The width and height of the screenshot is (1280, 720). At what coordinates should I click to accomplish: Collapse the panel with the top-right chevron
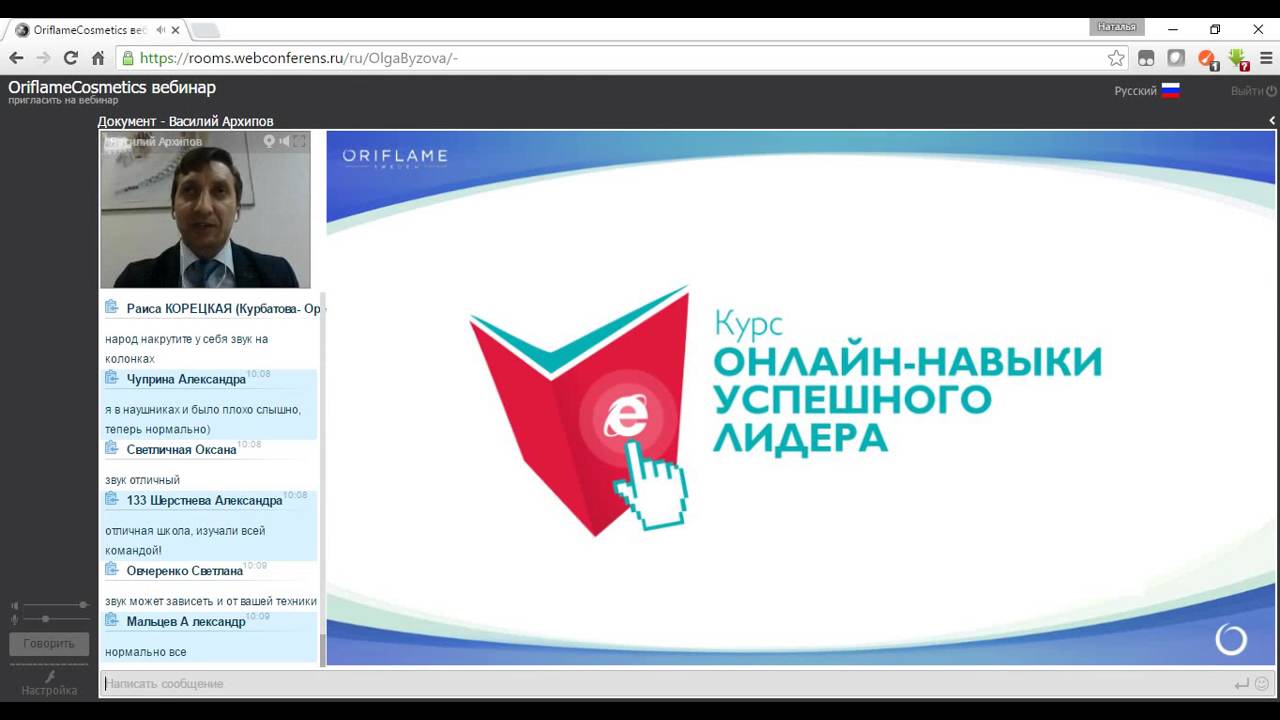pyautogui.click(x=1272, y=121)
